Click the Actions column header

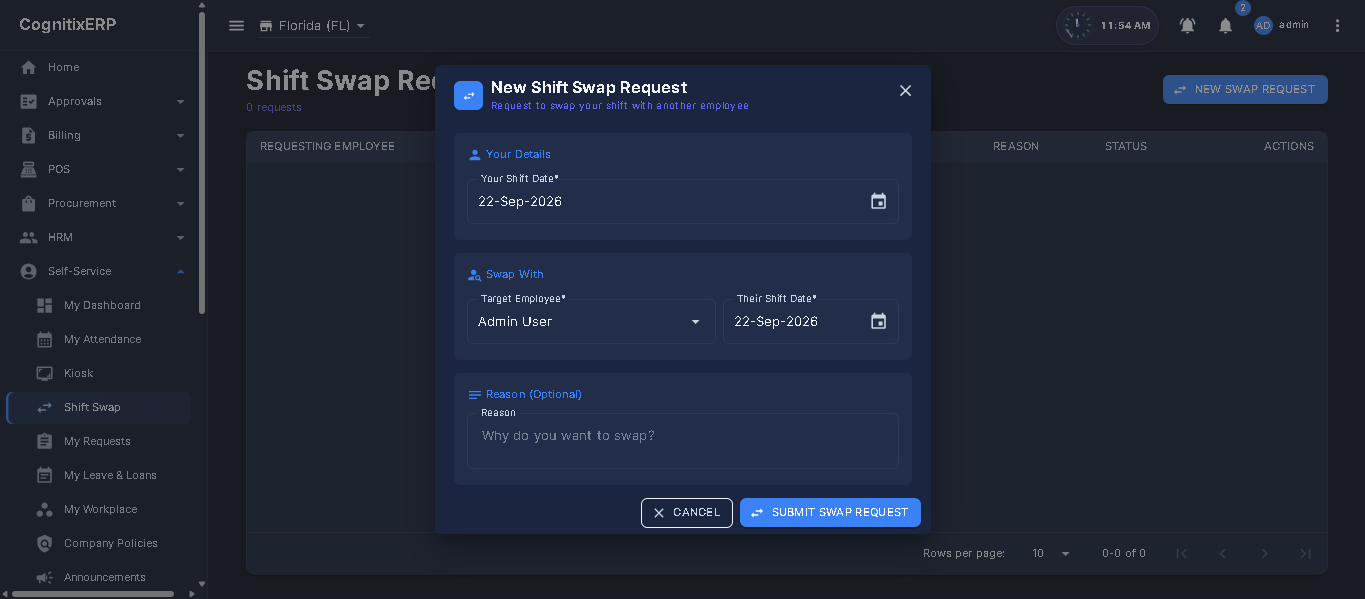[1289, 146]
